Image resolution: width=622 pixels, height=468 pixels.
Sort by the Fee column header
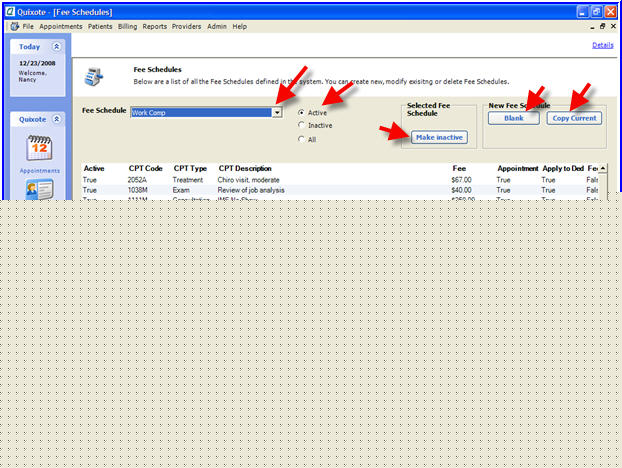(x=459, y=169)
